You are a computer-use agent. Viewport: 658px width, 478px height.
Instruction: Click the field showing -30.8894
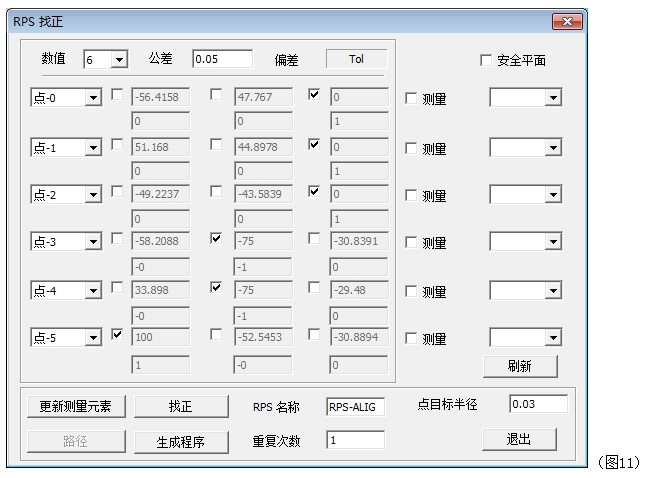coord(359,337)
